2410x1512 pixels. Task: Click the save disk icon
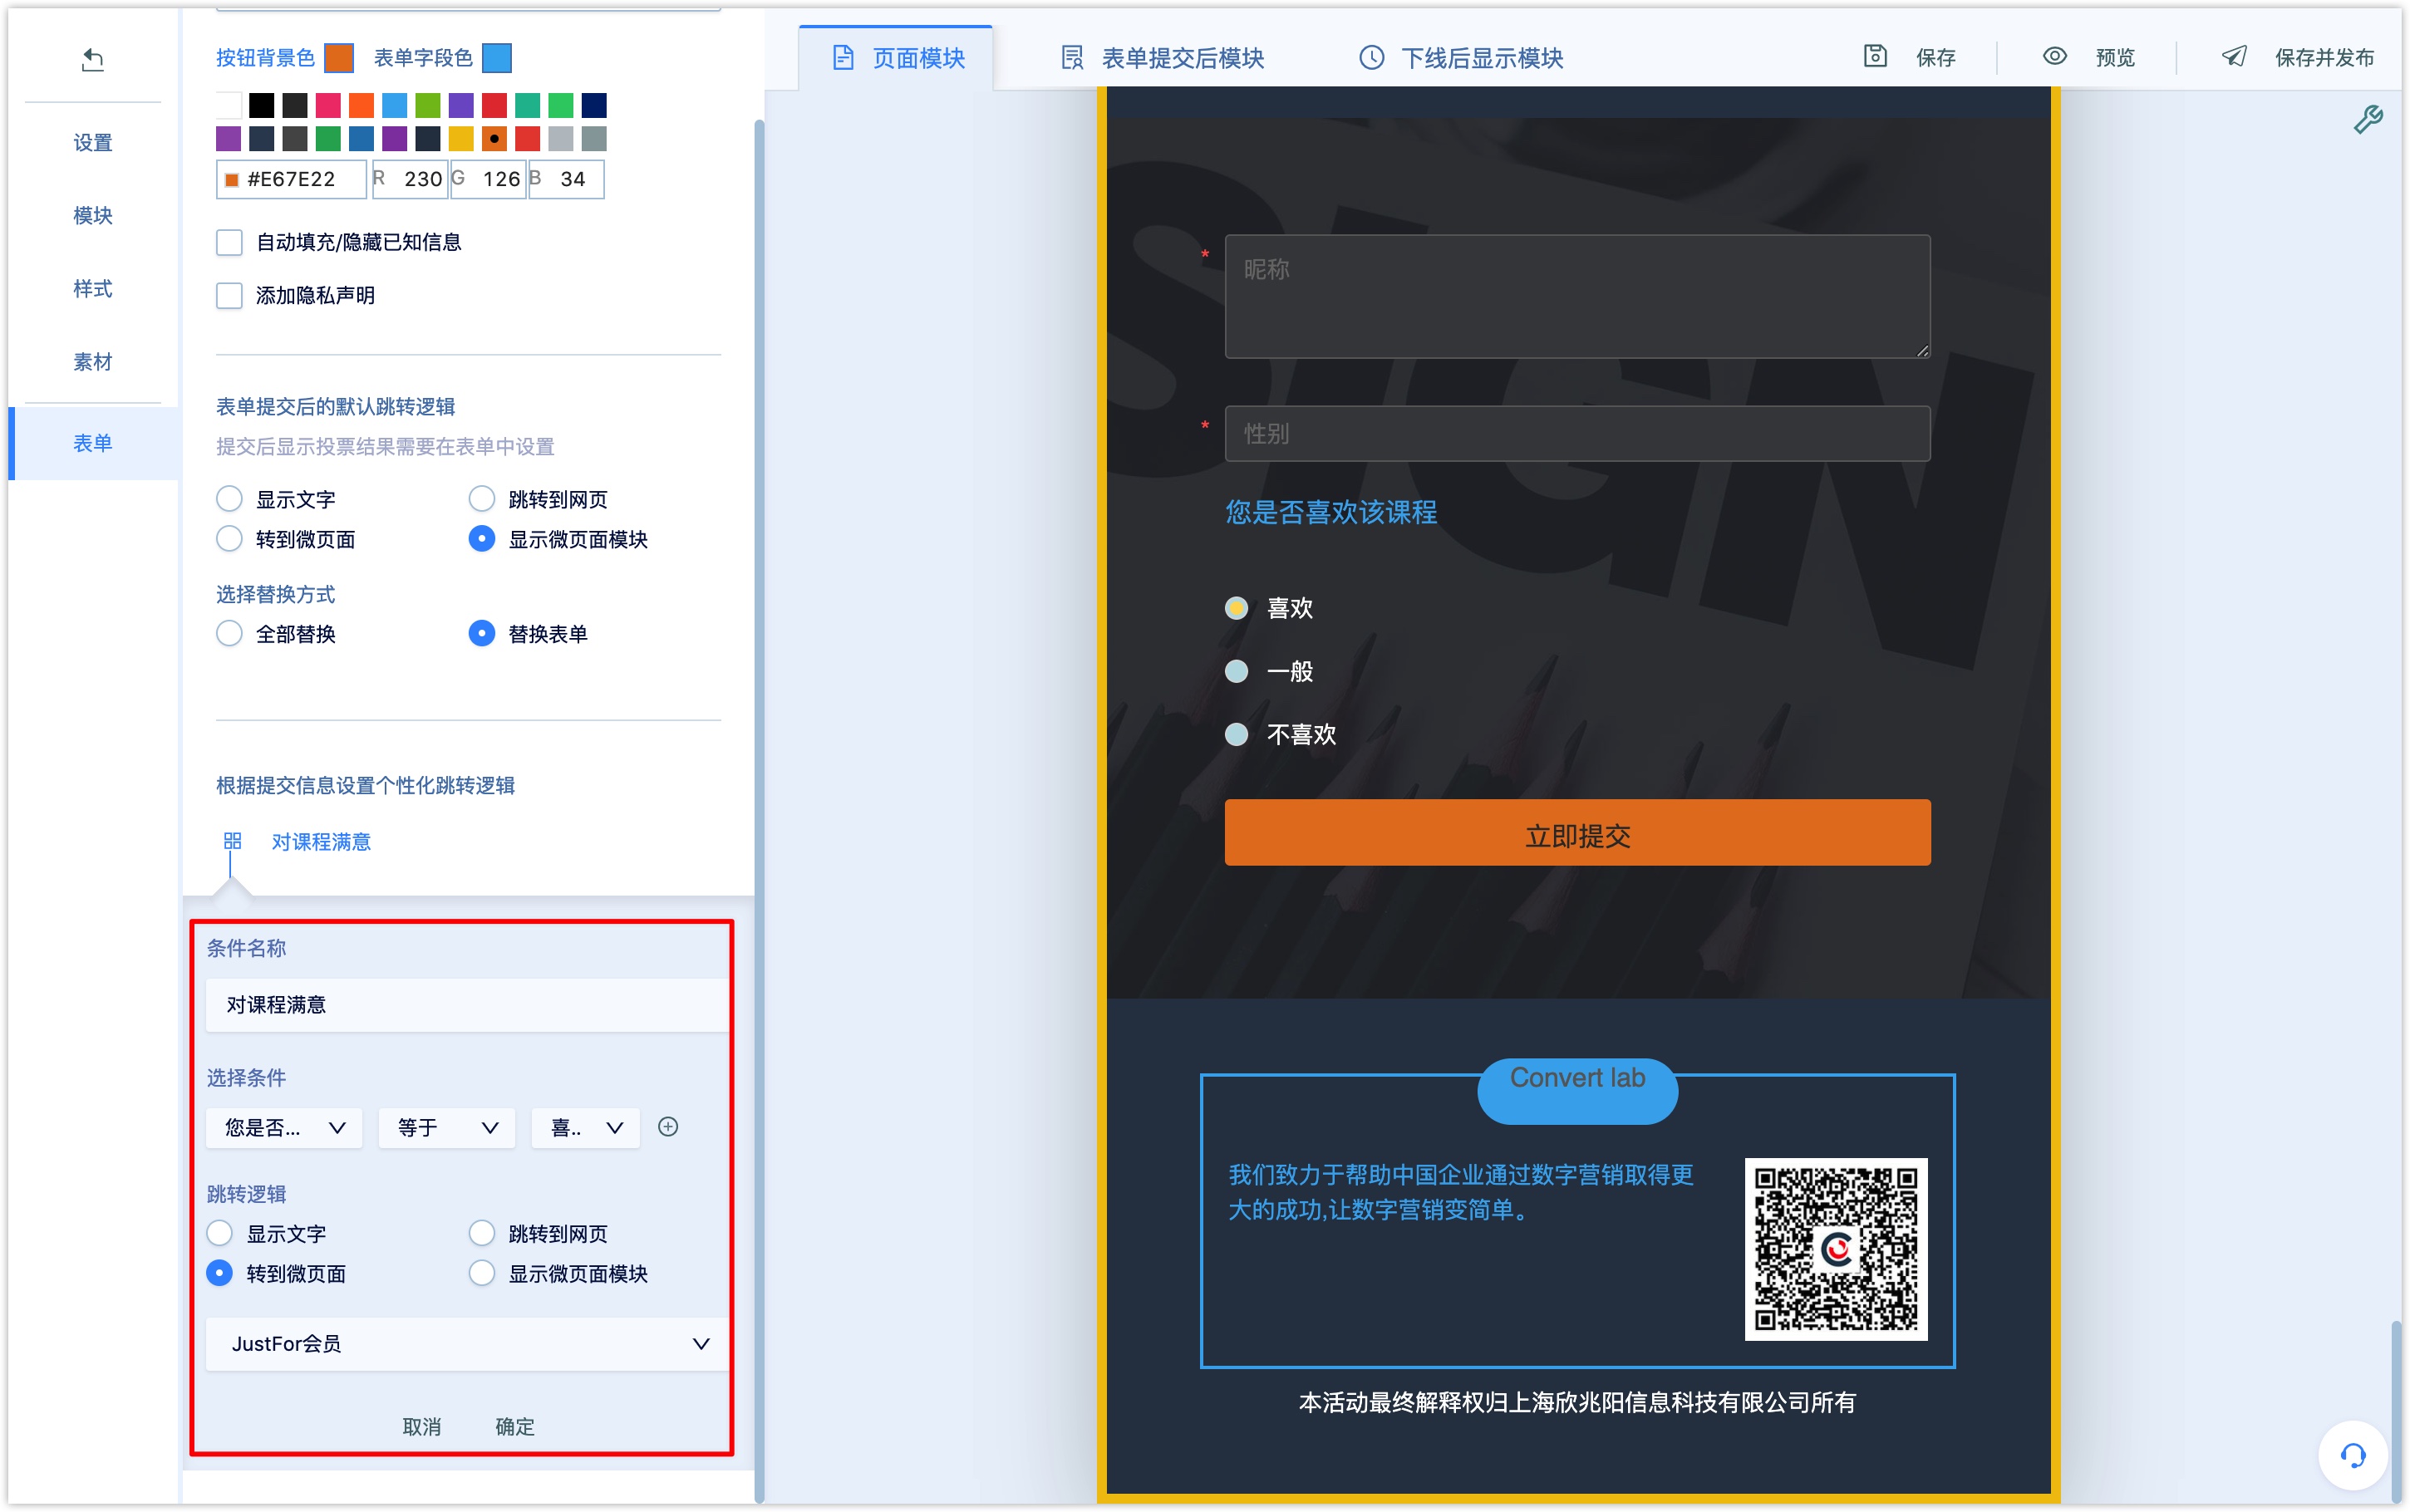point(1874,57)
